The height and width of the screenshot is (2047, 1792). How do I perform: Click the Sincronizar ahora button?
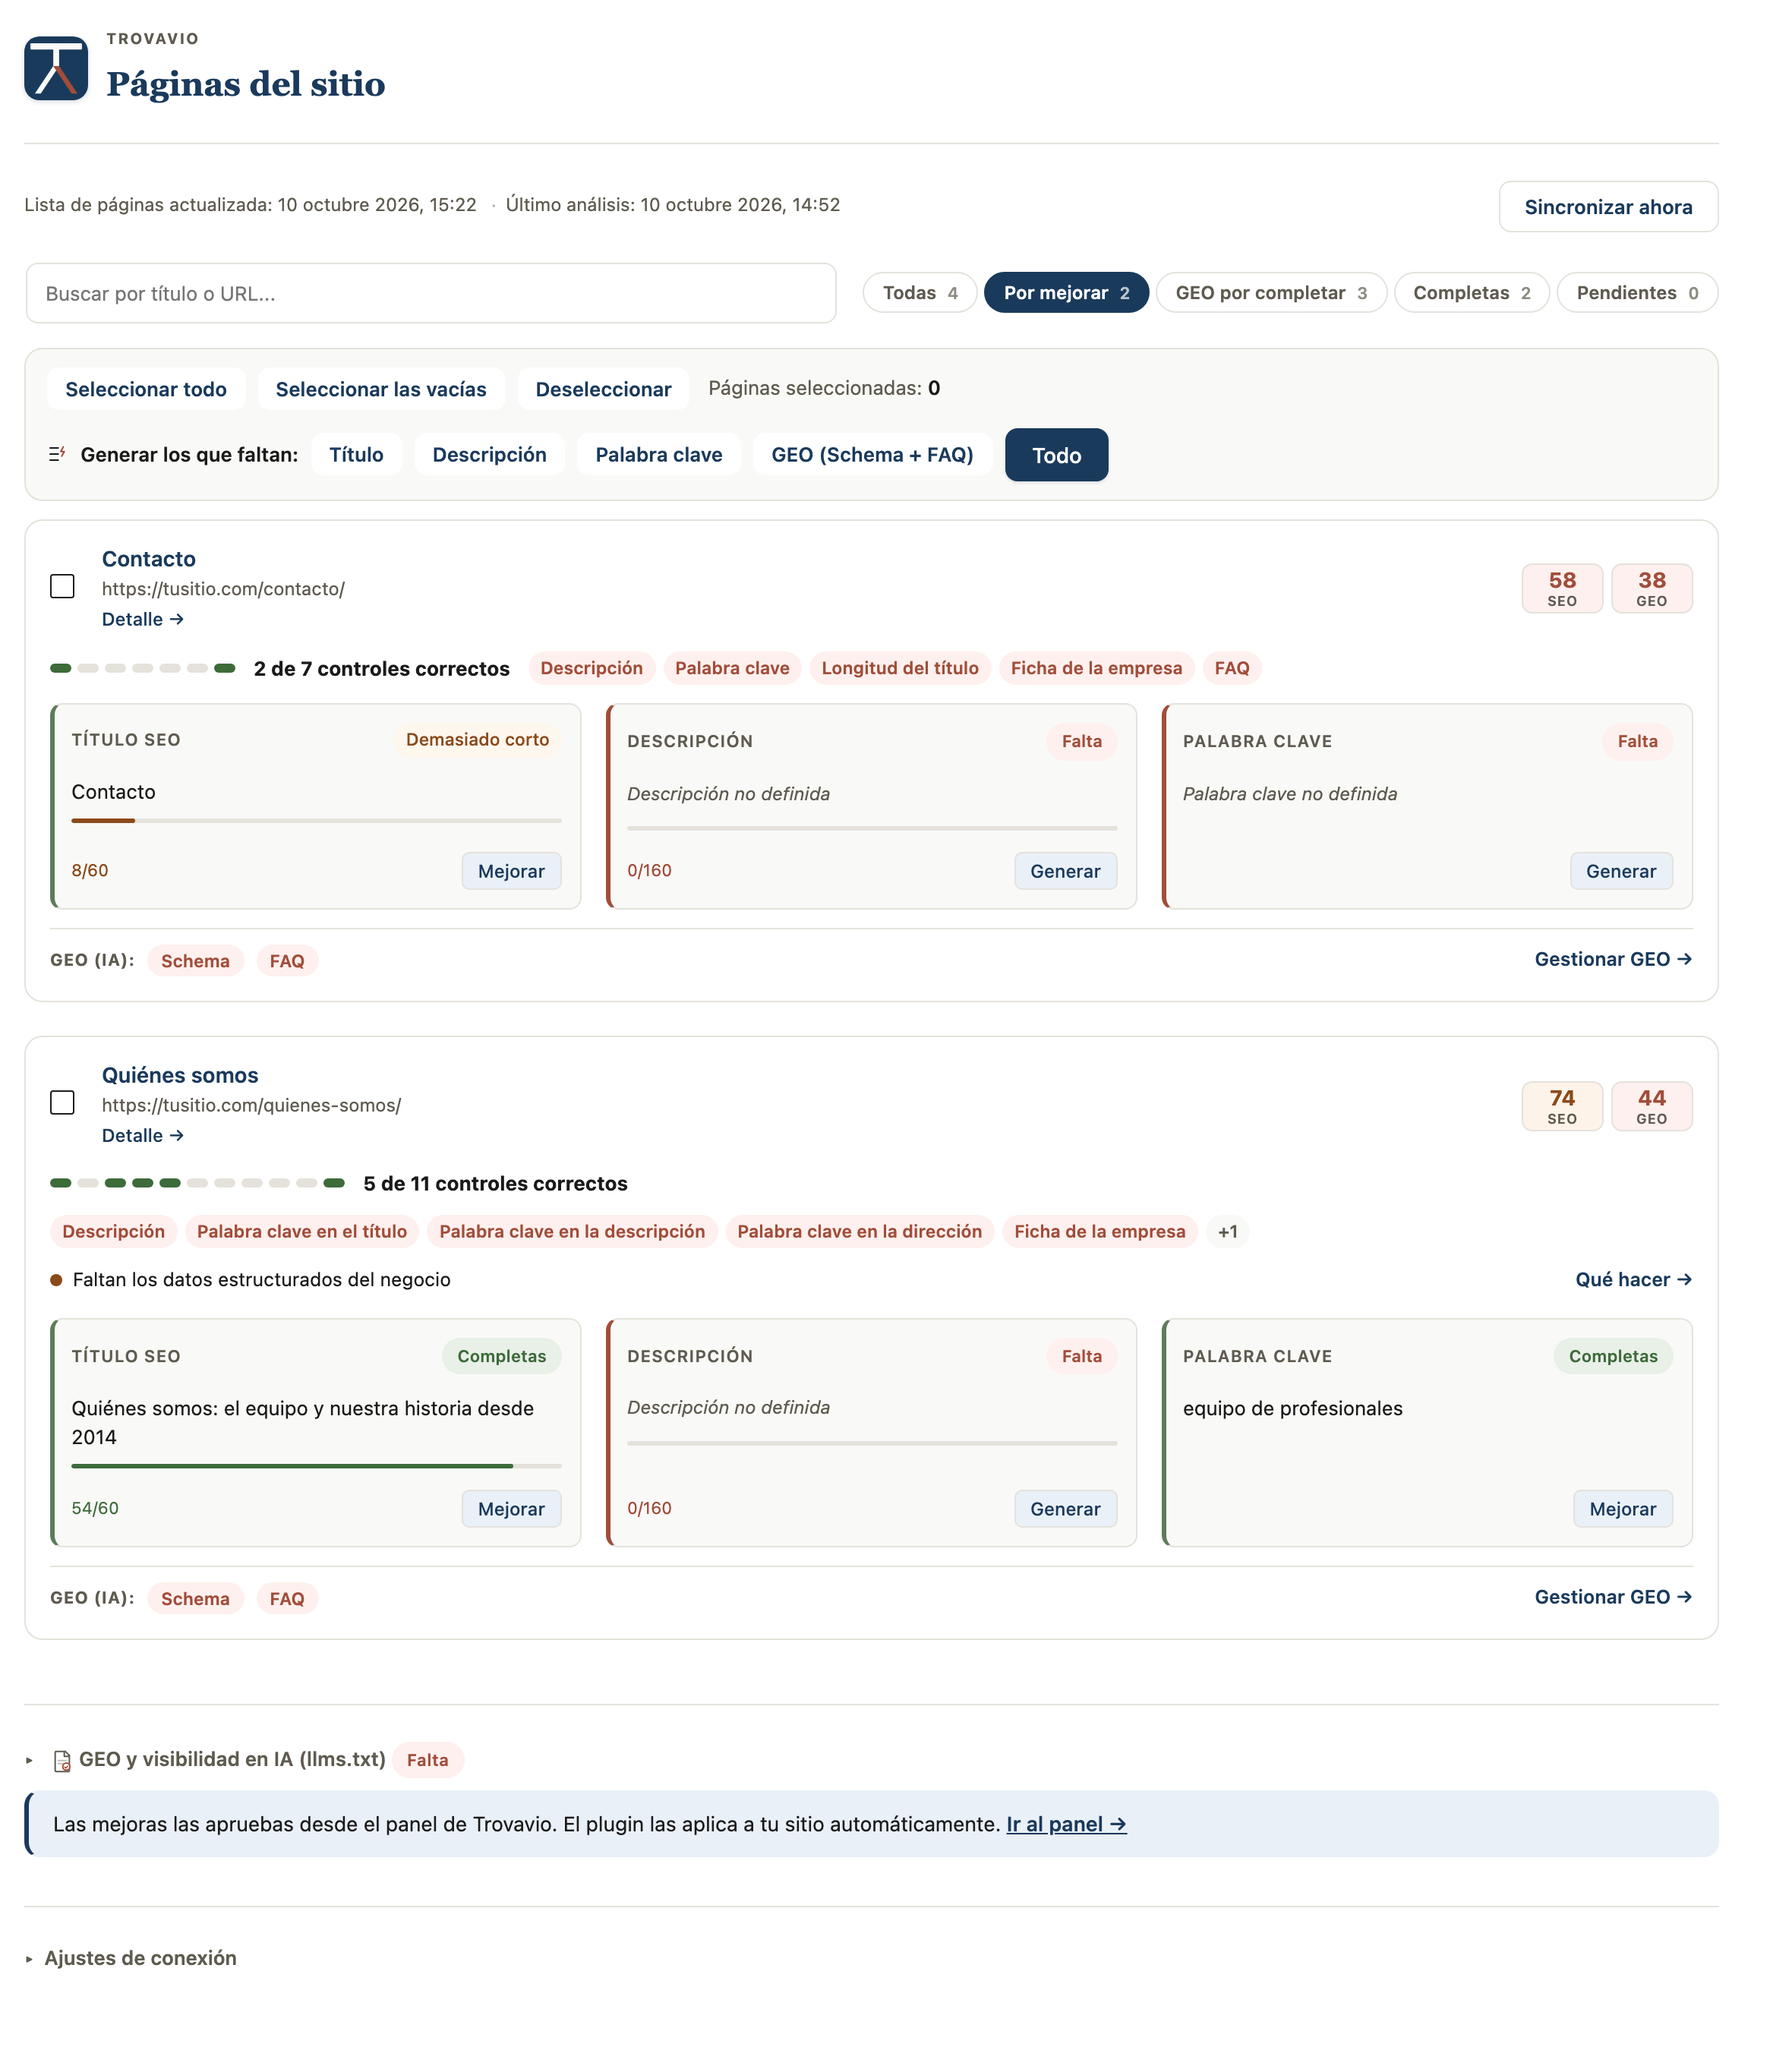pos(1608,207)
